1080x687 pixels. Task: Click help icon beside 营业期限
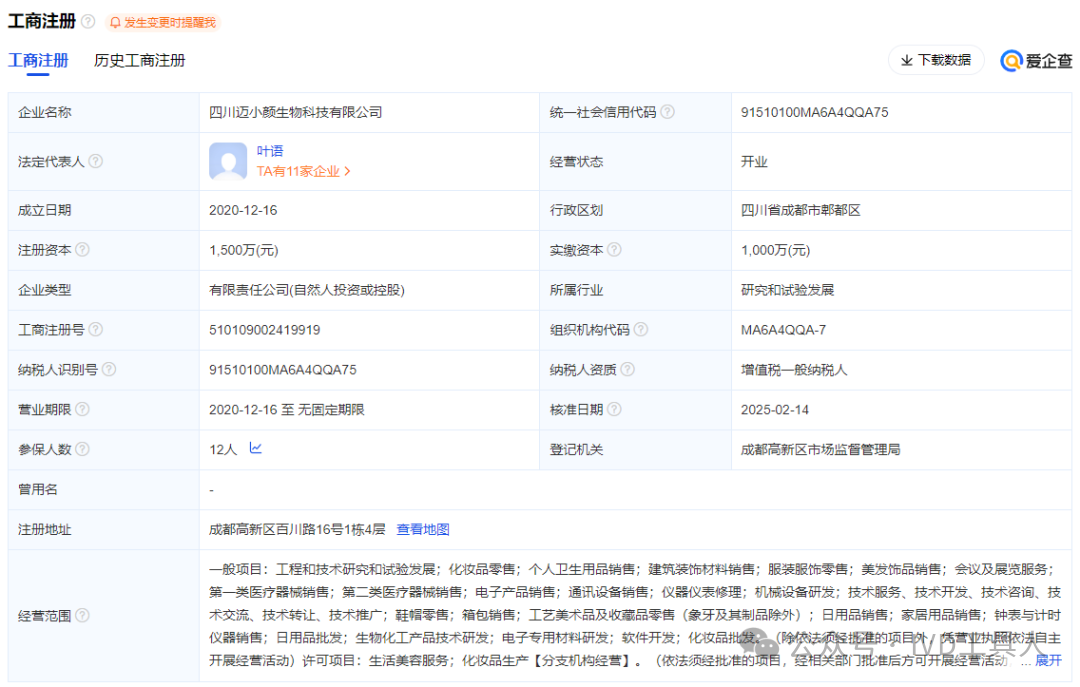pyautogui.click(x=82, y=409)
